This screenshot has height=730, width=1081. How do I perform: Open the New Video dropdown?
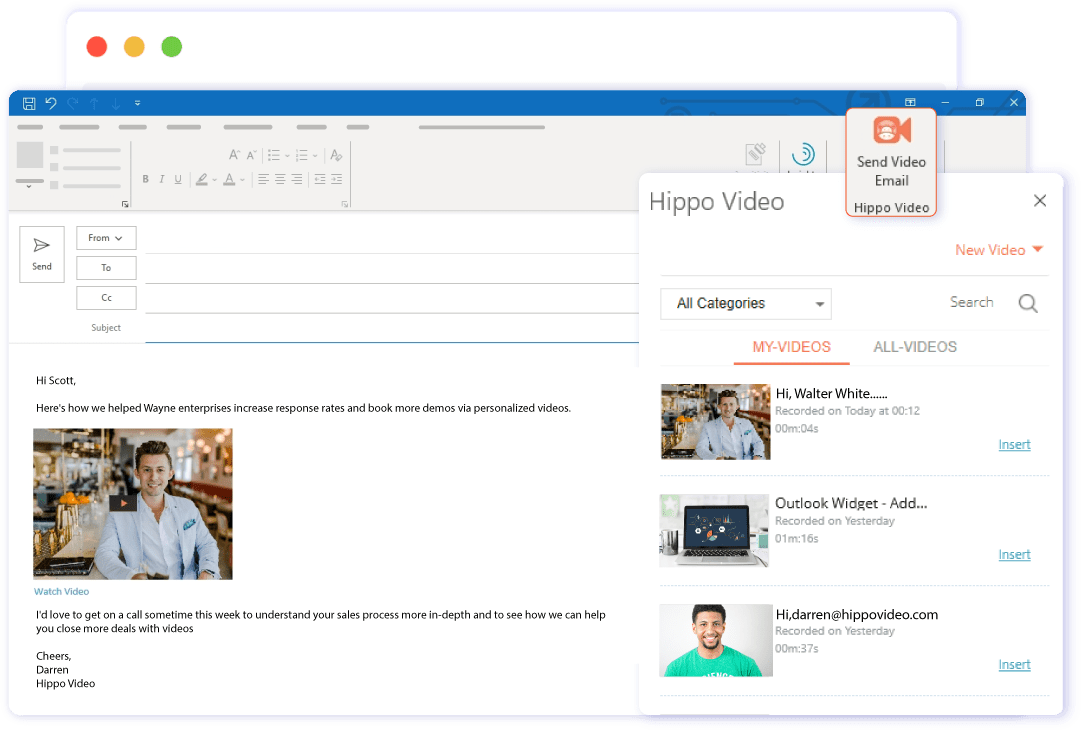pyautogui.click(x=998, y=250)
